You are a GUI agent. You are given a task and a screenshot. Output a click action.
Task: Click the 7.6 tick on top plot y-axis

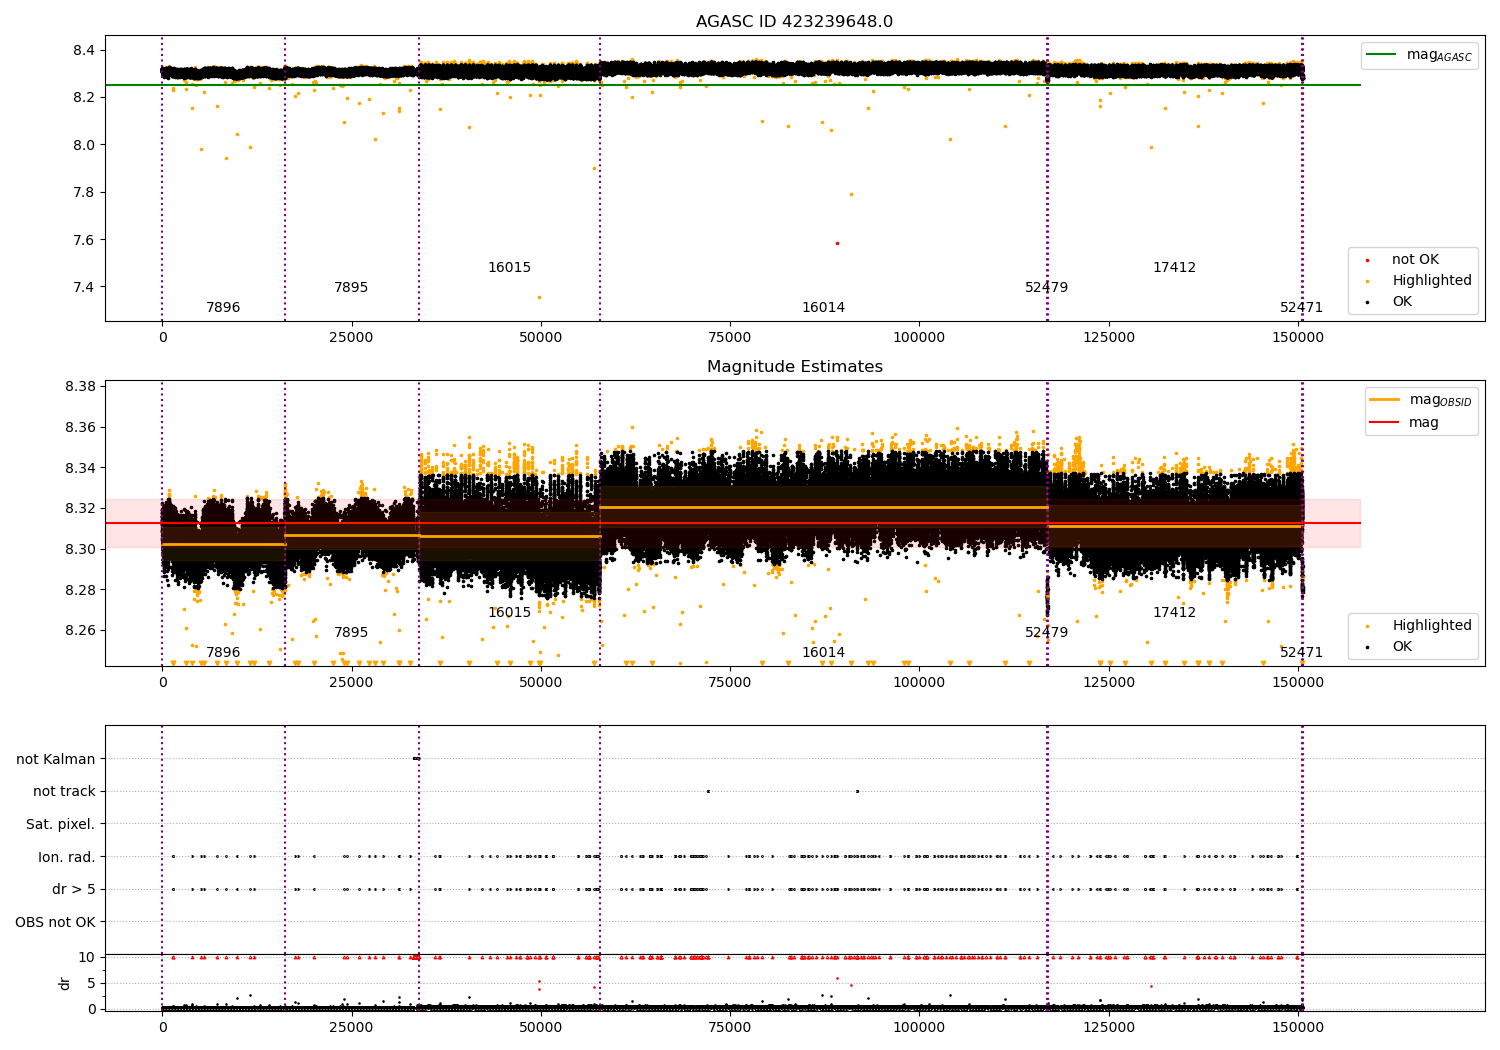click(x=84, y=240)
